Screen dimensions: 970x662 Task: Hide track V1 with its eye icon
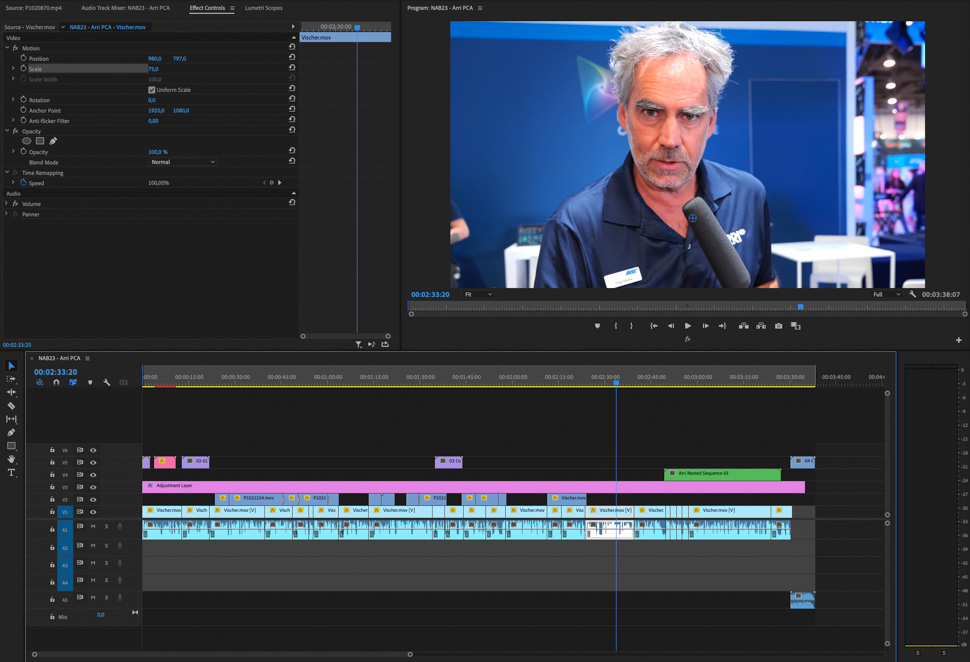click(x=93, y=512)
